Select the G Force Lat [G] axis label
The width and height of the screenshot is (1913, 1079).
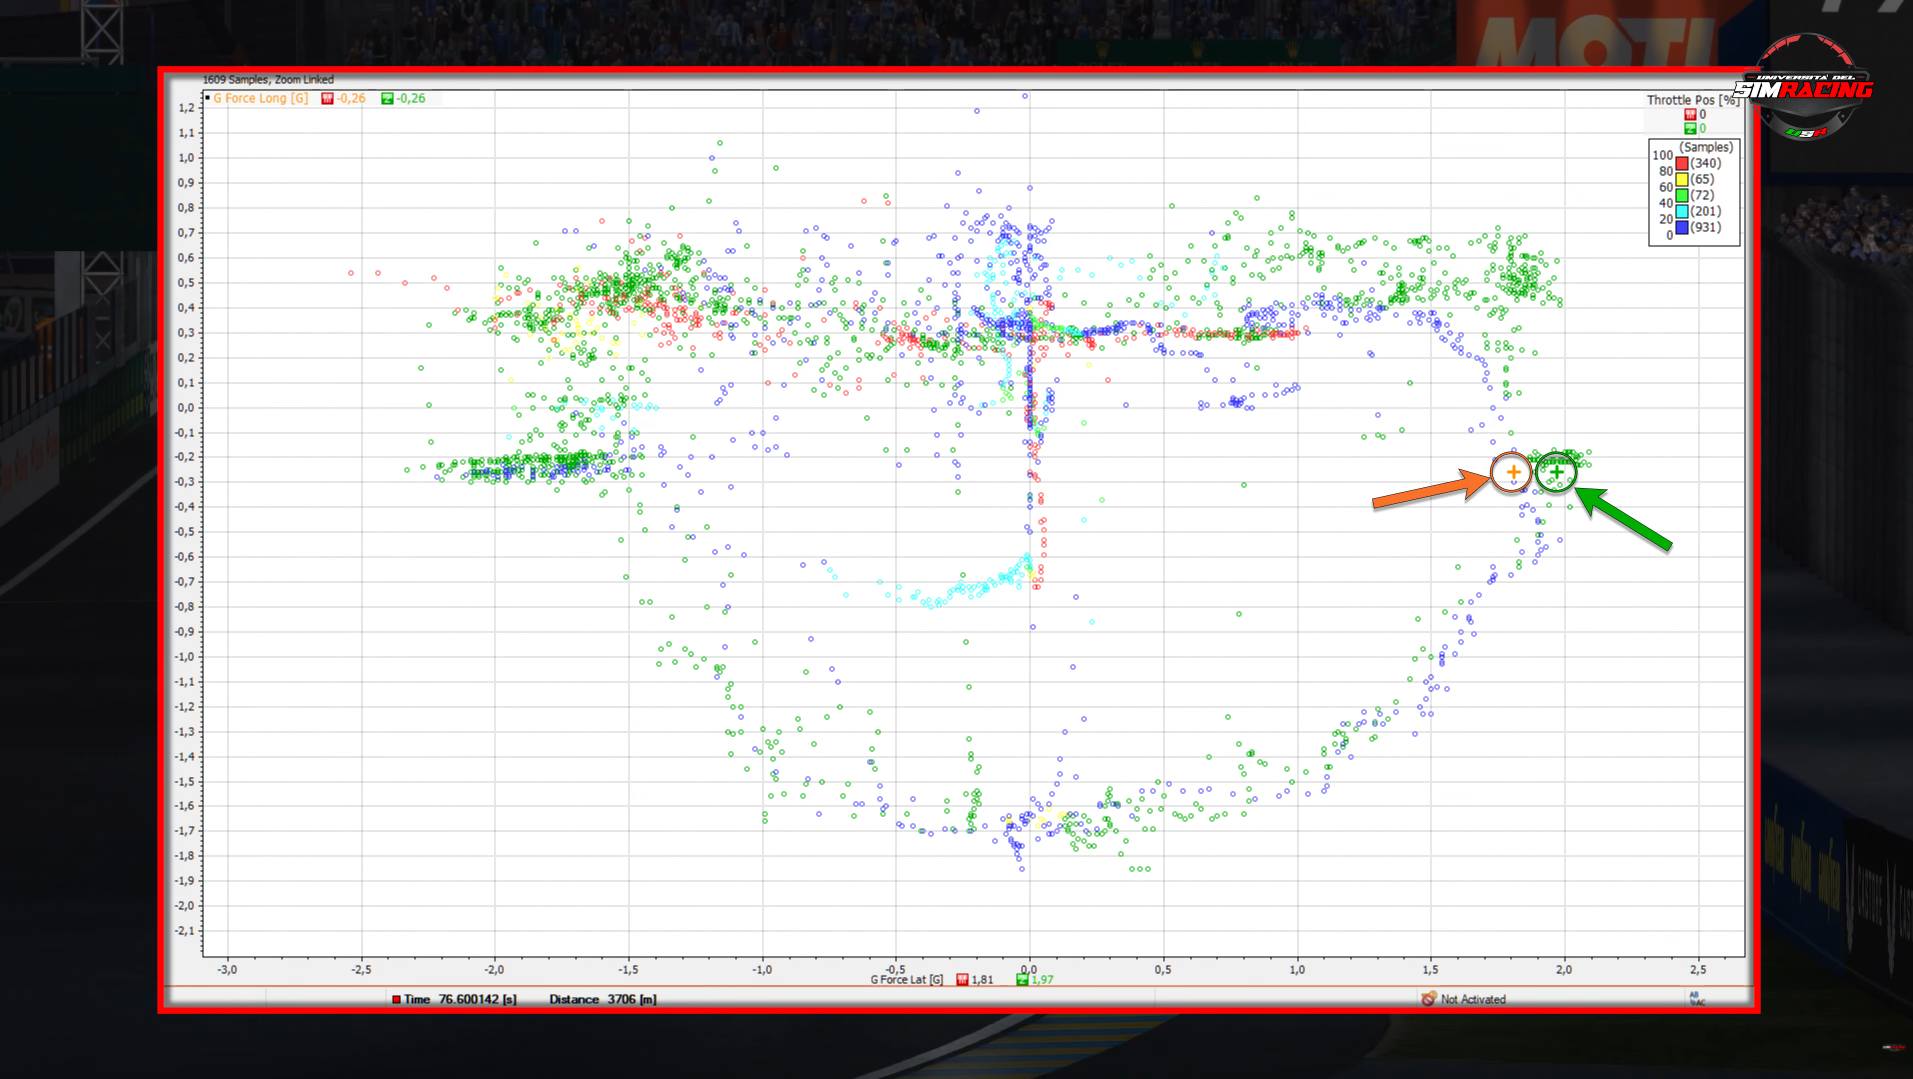pyautogui.click(x=906, y=980)
